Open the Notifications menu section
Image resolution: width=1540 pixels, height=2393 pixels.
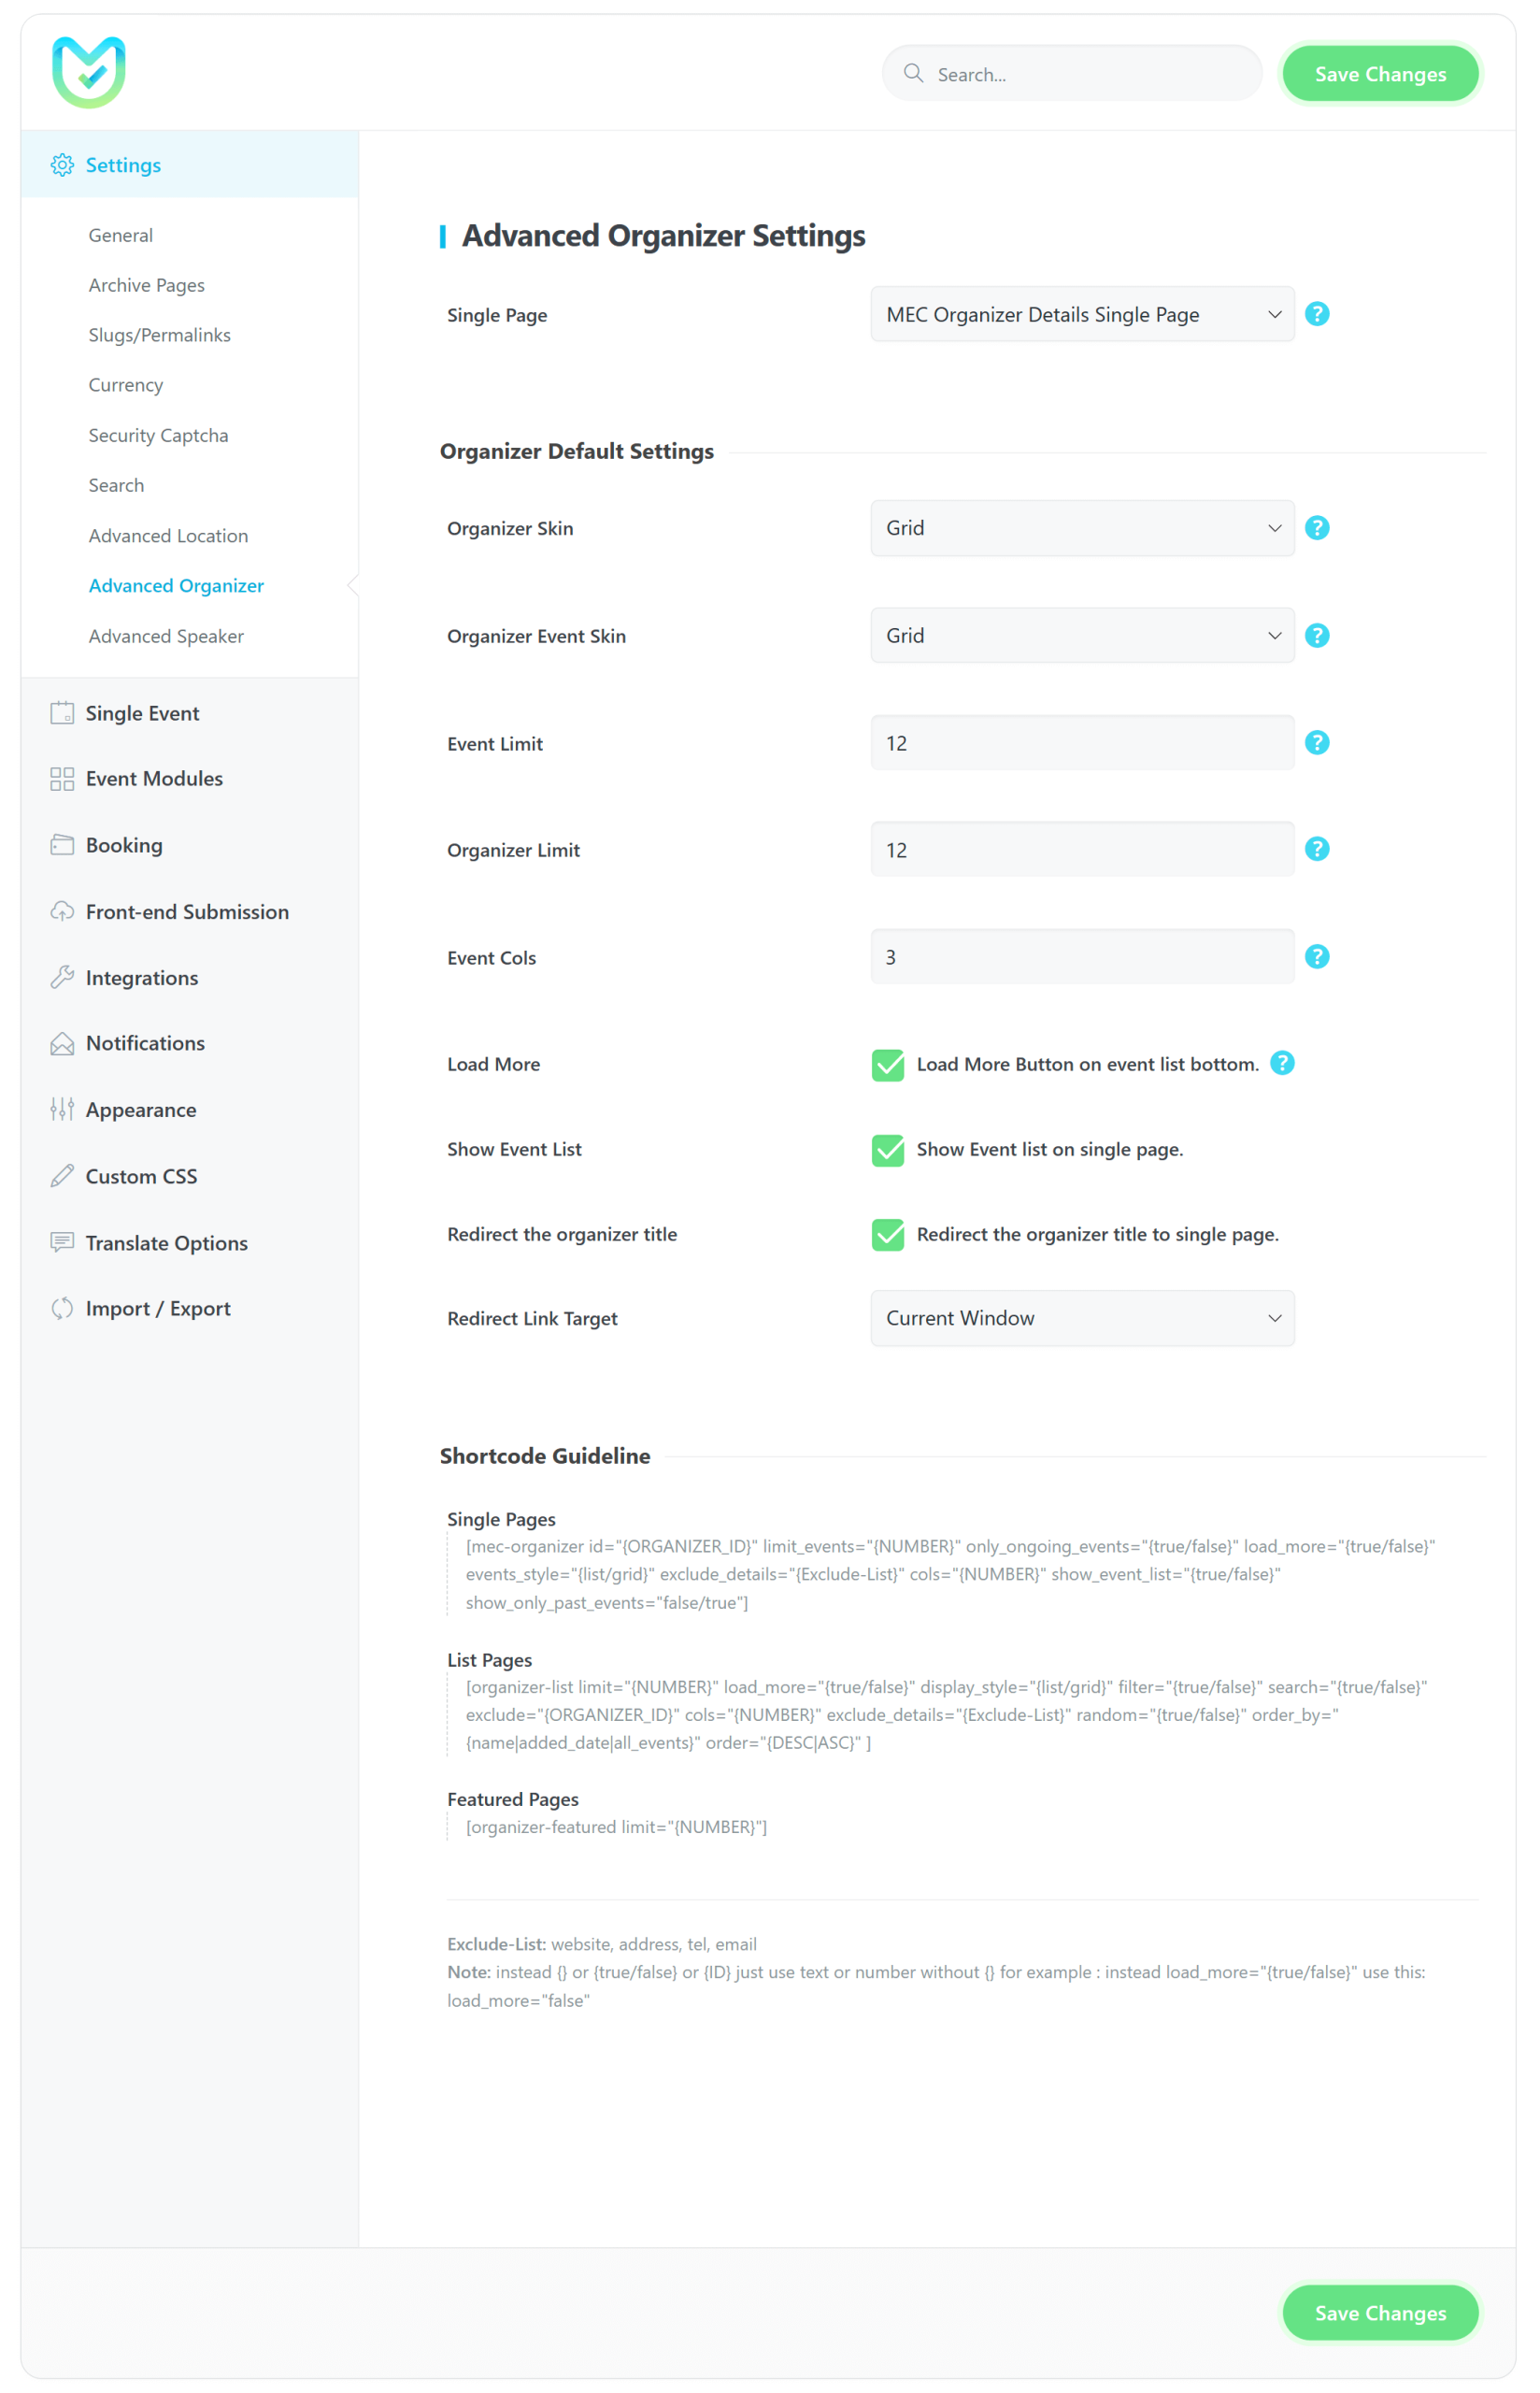pyautogui.click(x=145, y=1043)
